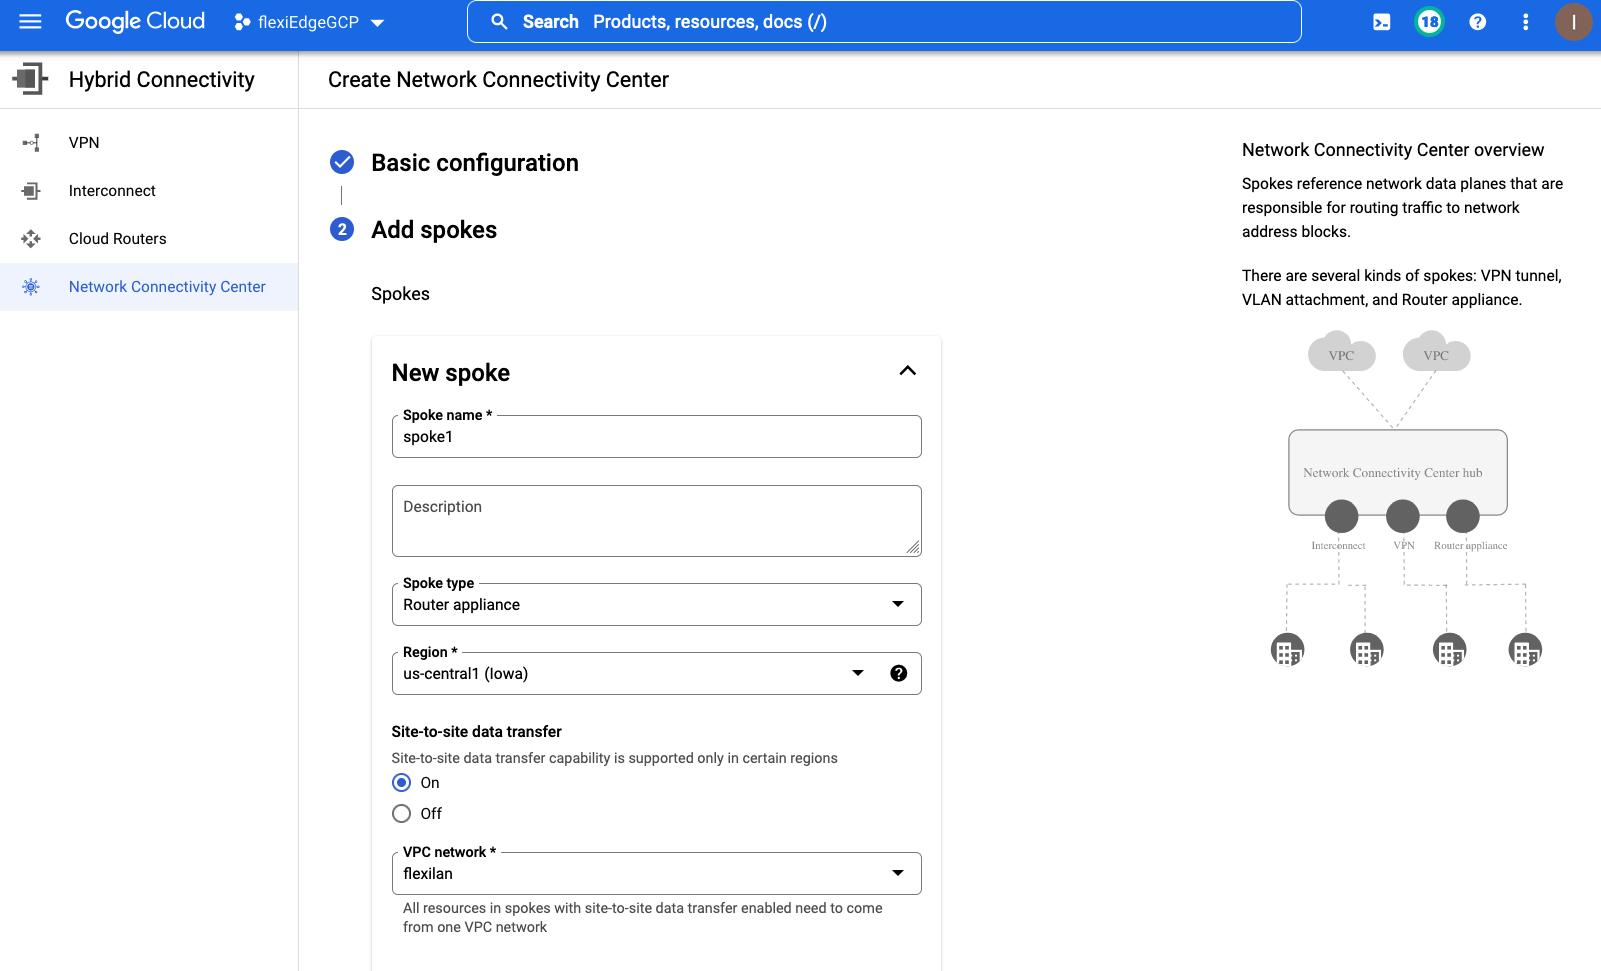Open the Spoke type dropdown
Viewport: 1601px width, 971px height.
[656, 605]
